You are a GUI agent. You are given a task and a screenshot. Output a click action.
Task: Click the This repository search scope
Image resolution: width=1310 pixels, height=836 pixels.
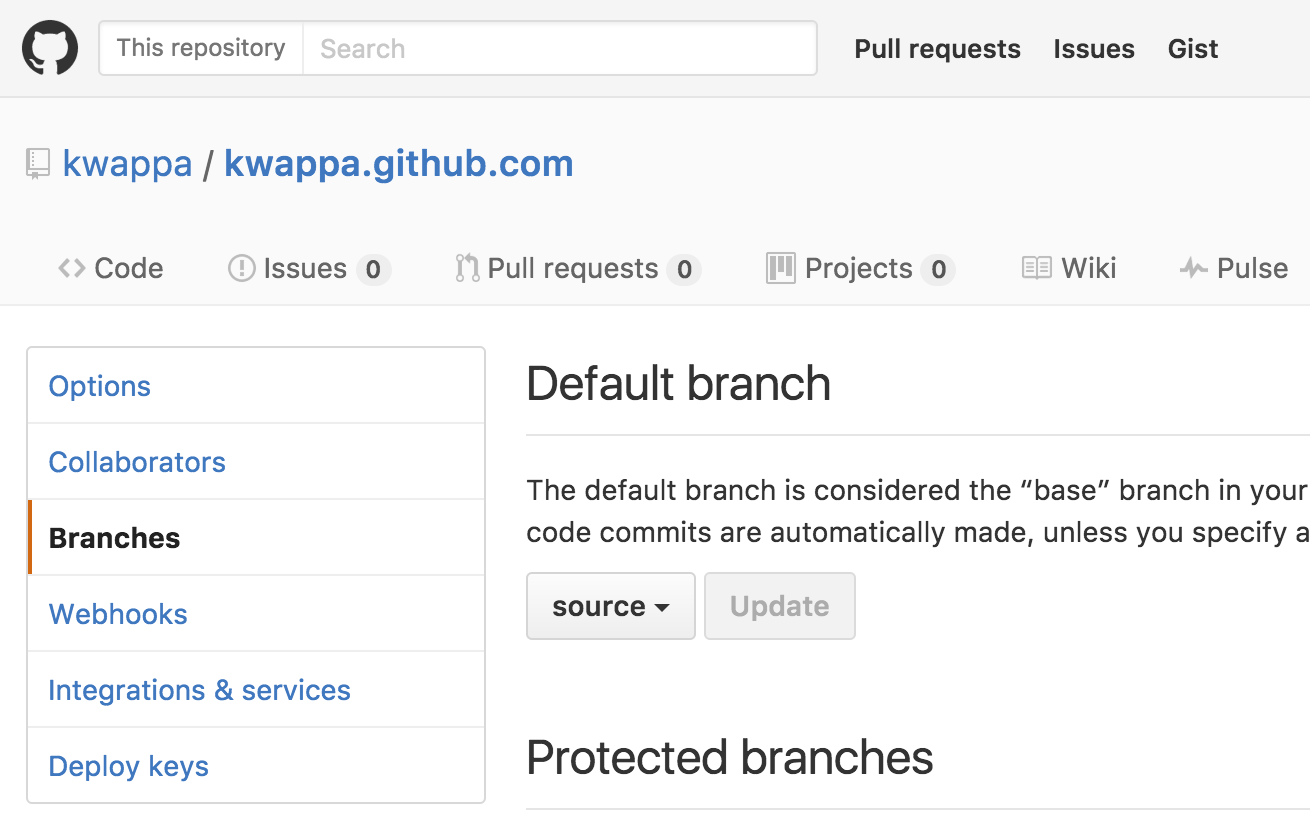(201, 48)
